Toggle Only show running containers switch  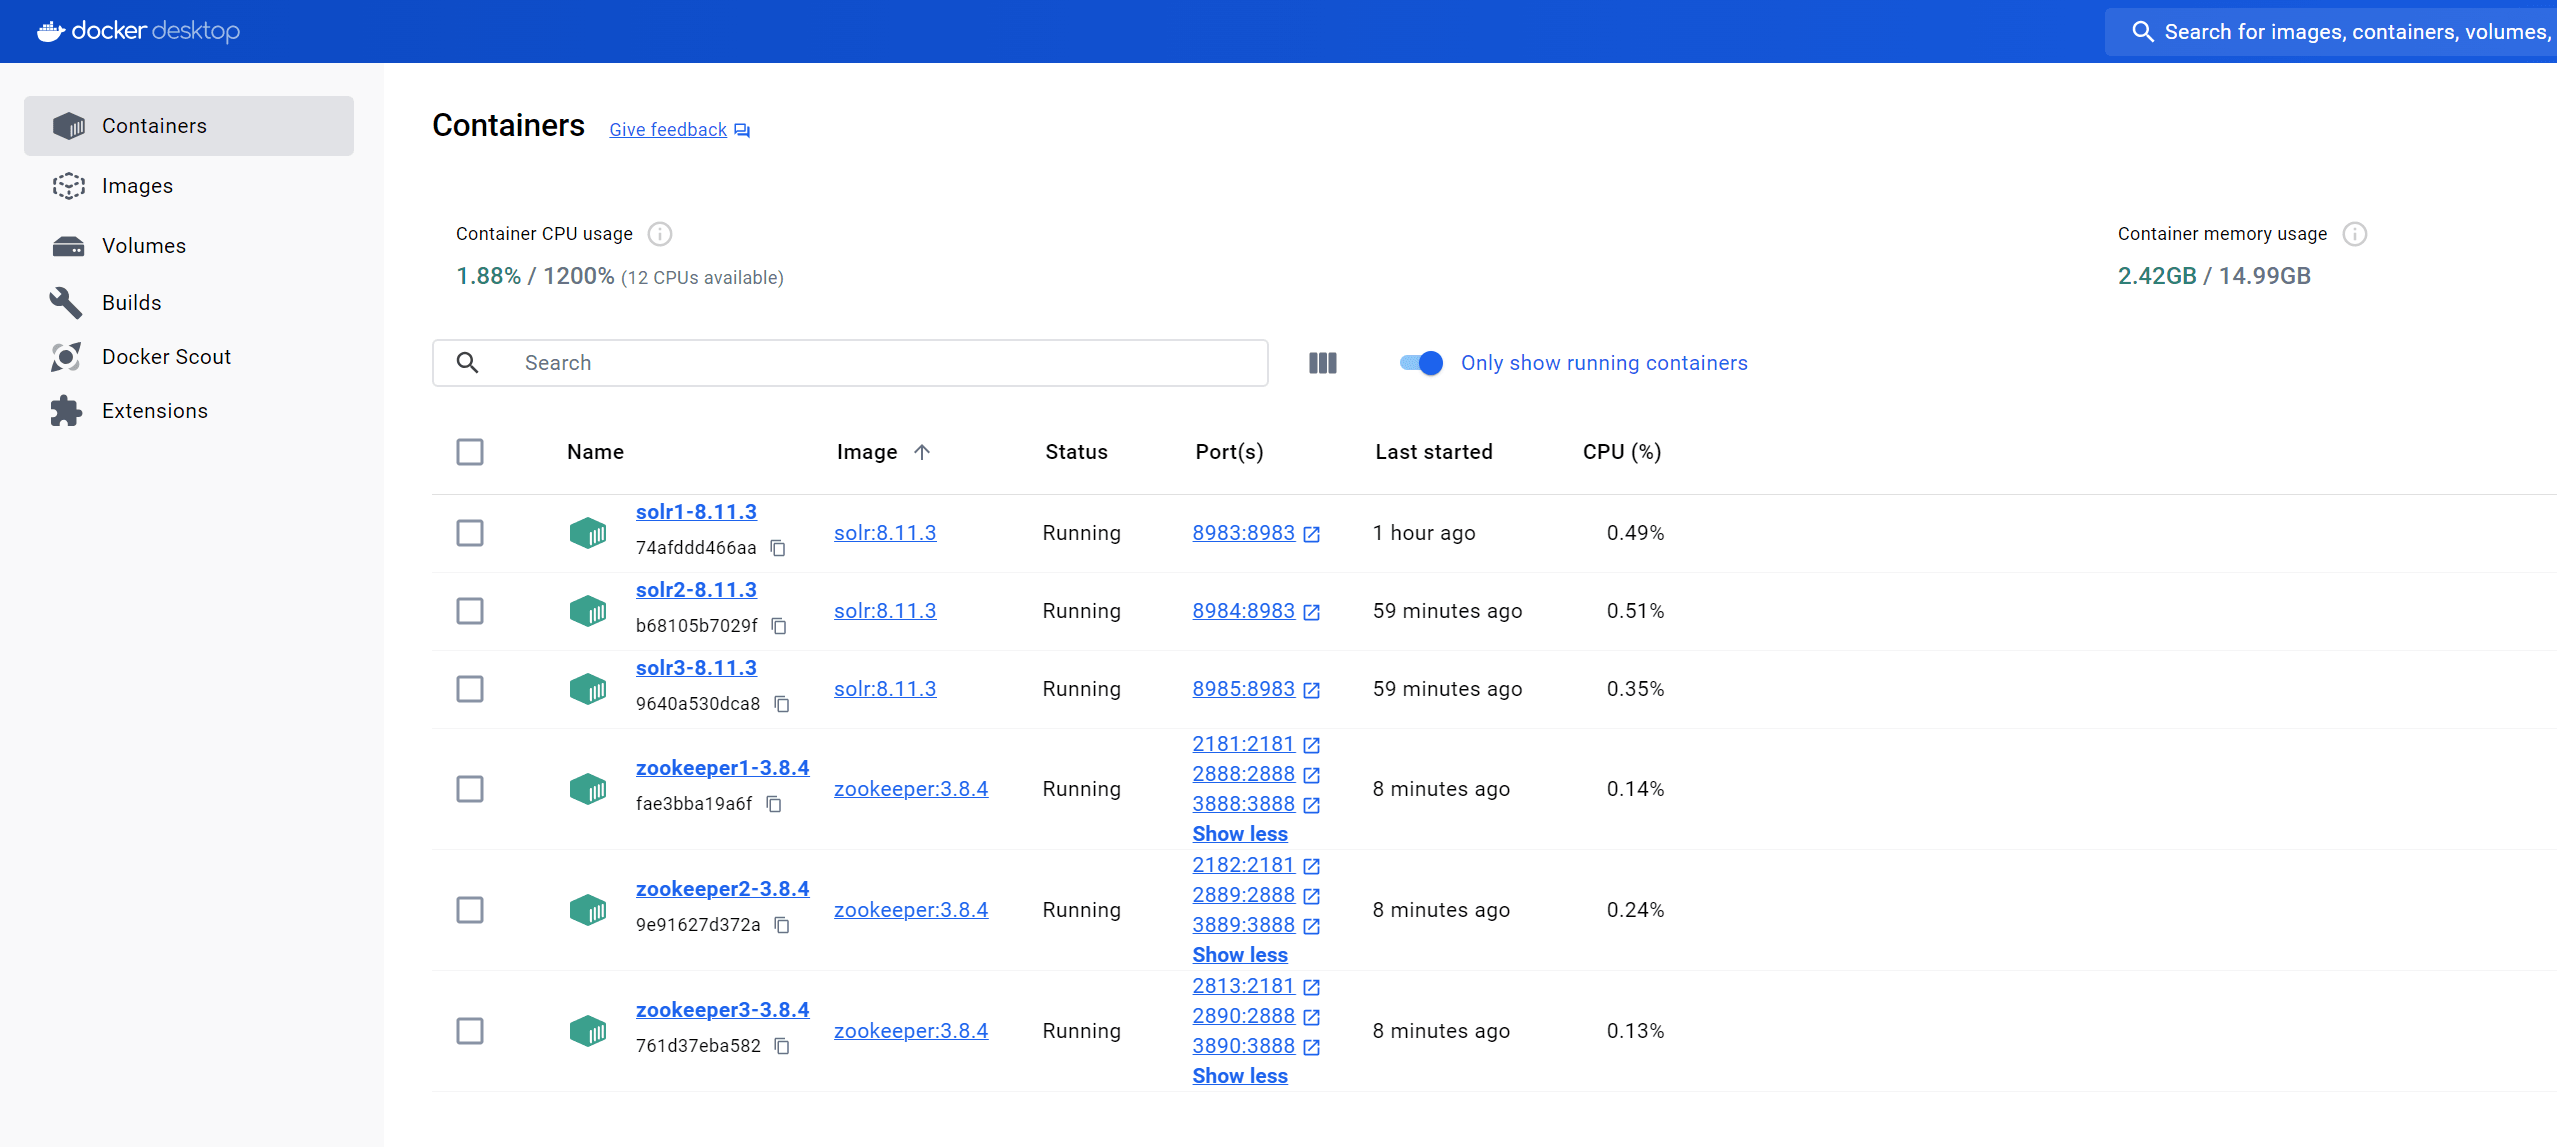pyautogui.click(x=1421, y=363)
